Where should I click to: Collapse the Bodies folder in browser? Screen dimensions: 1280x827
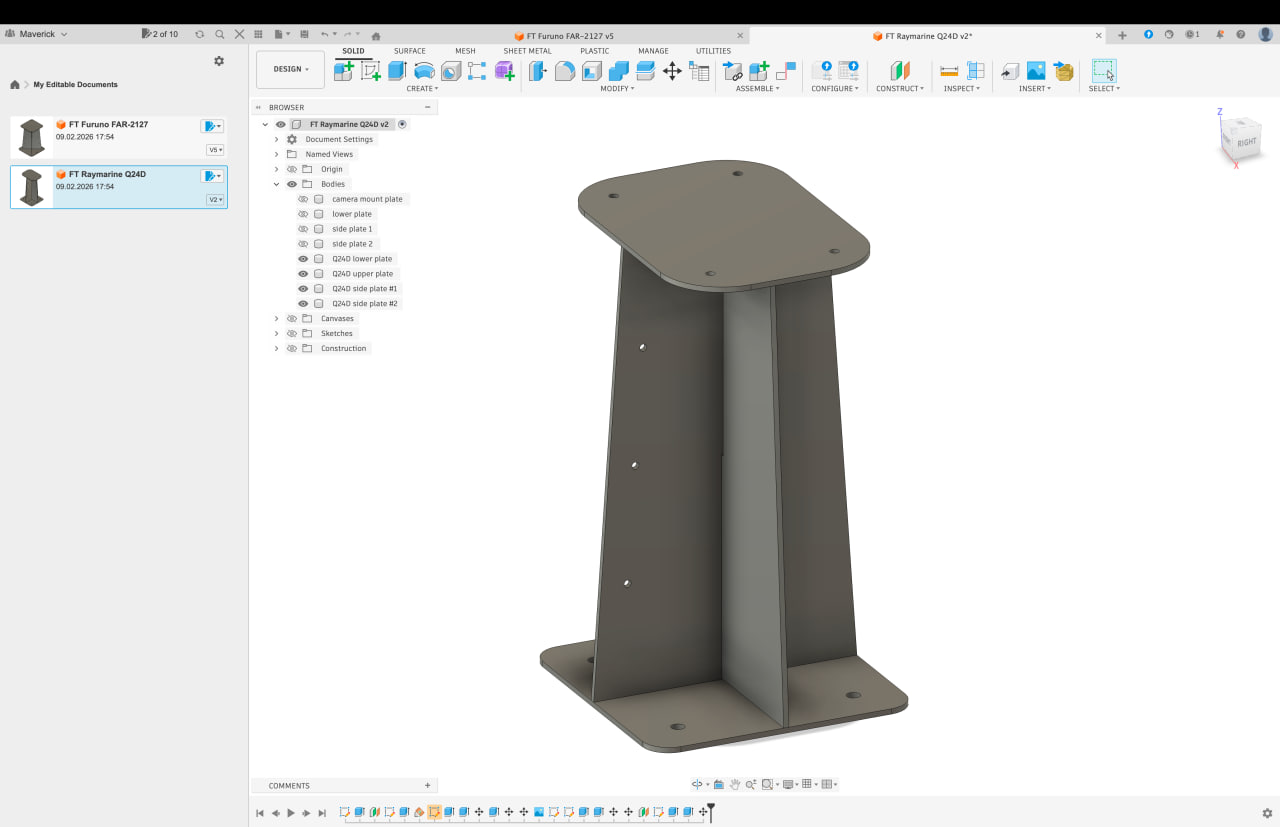277,184
